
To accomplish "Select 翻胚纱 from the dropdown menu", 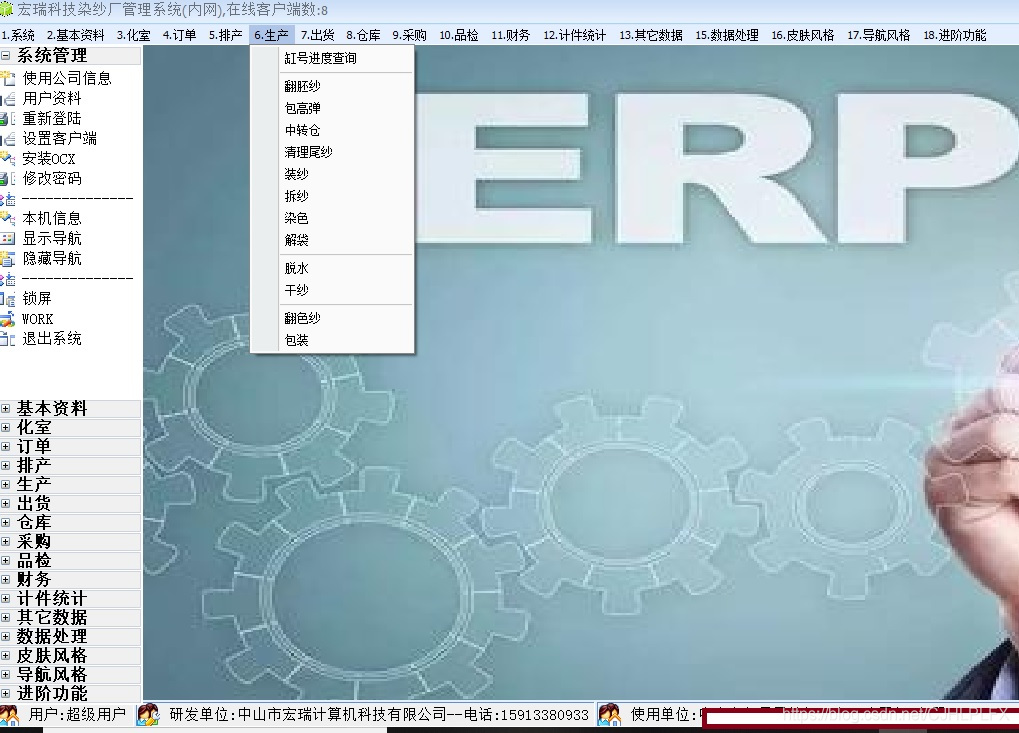I will tap(332, 86).
